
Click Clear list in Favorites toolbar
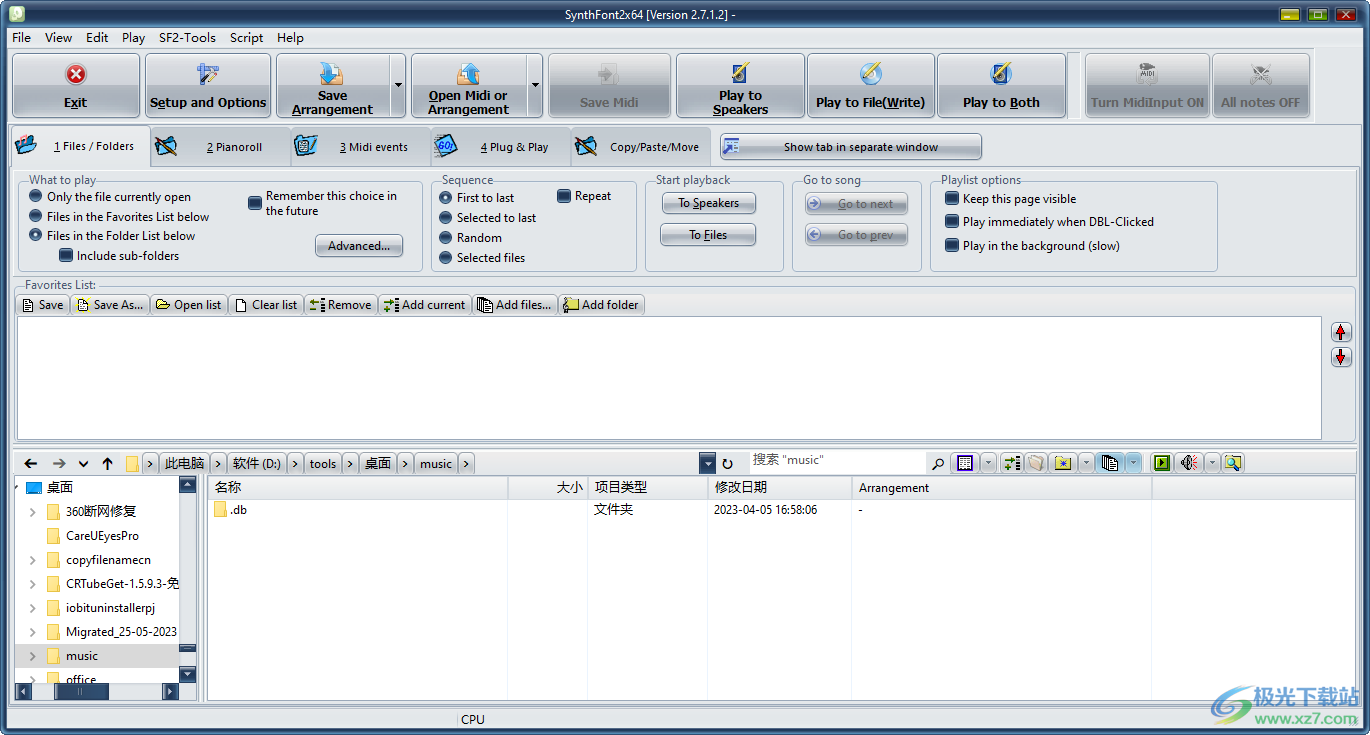point(266,305)
